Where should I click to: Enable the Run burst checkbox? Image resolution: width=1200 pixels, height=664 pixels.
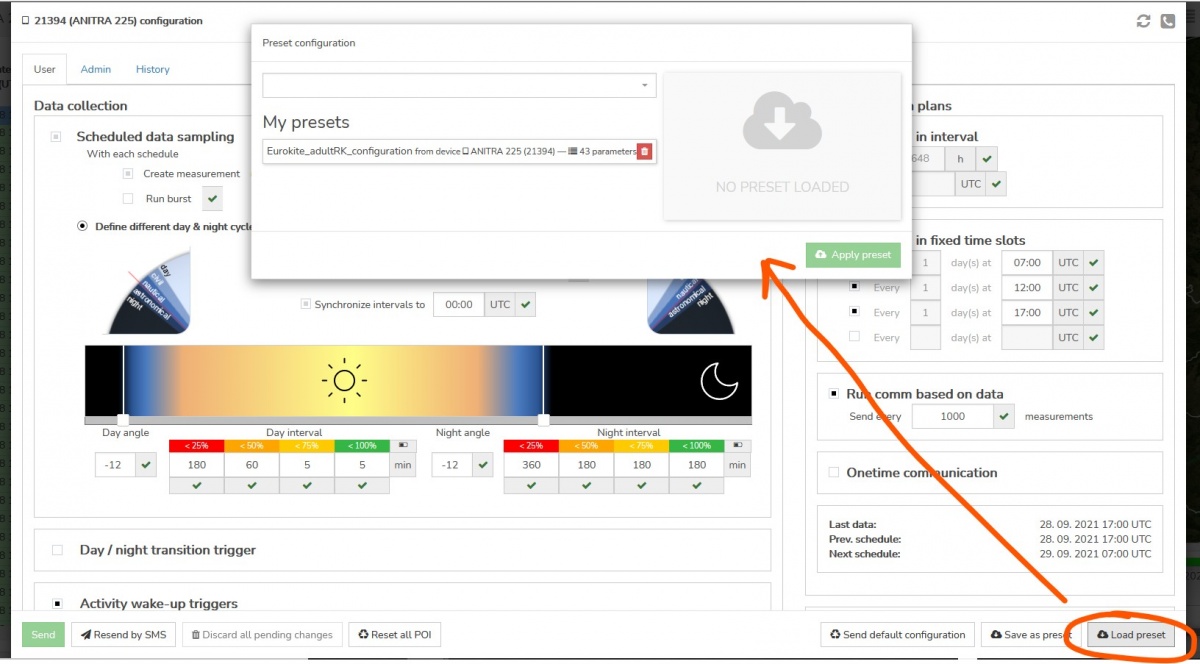pos(127,199)
